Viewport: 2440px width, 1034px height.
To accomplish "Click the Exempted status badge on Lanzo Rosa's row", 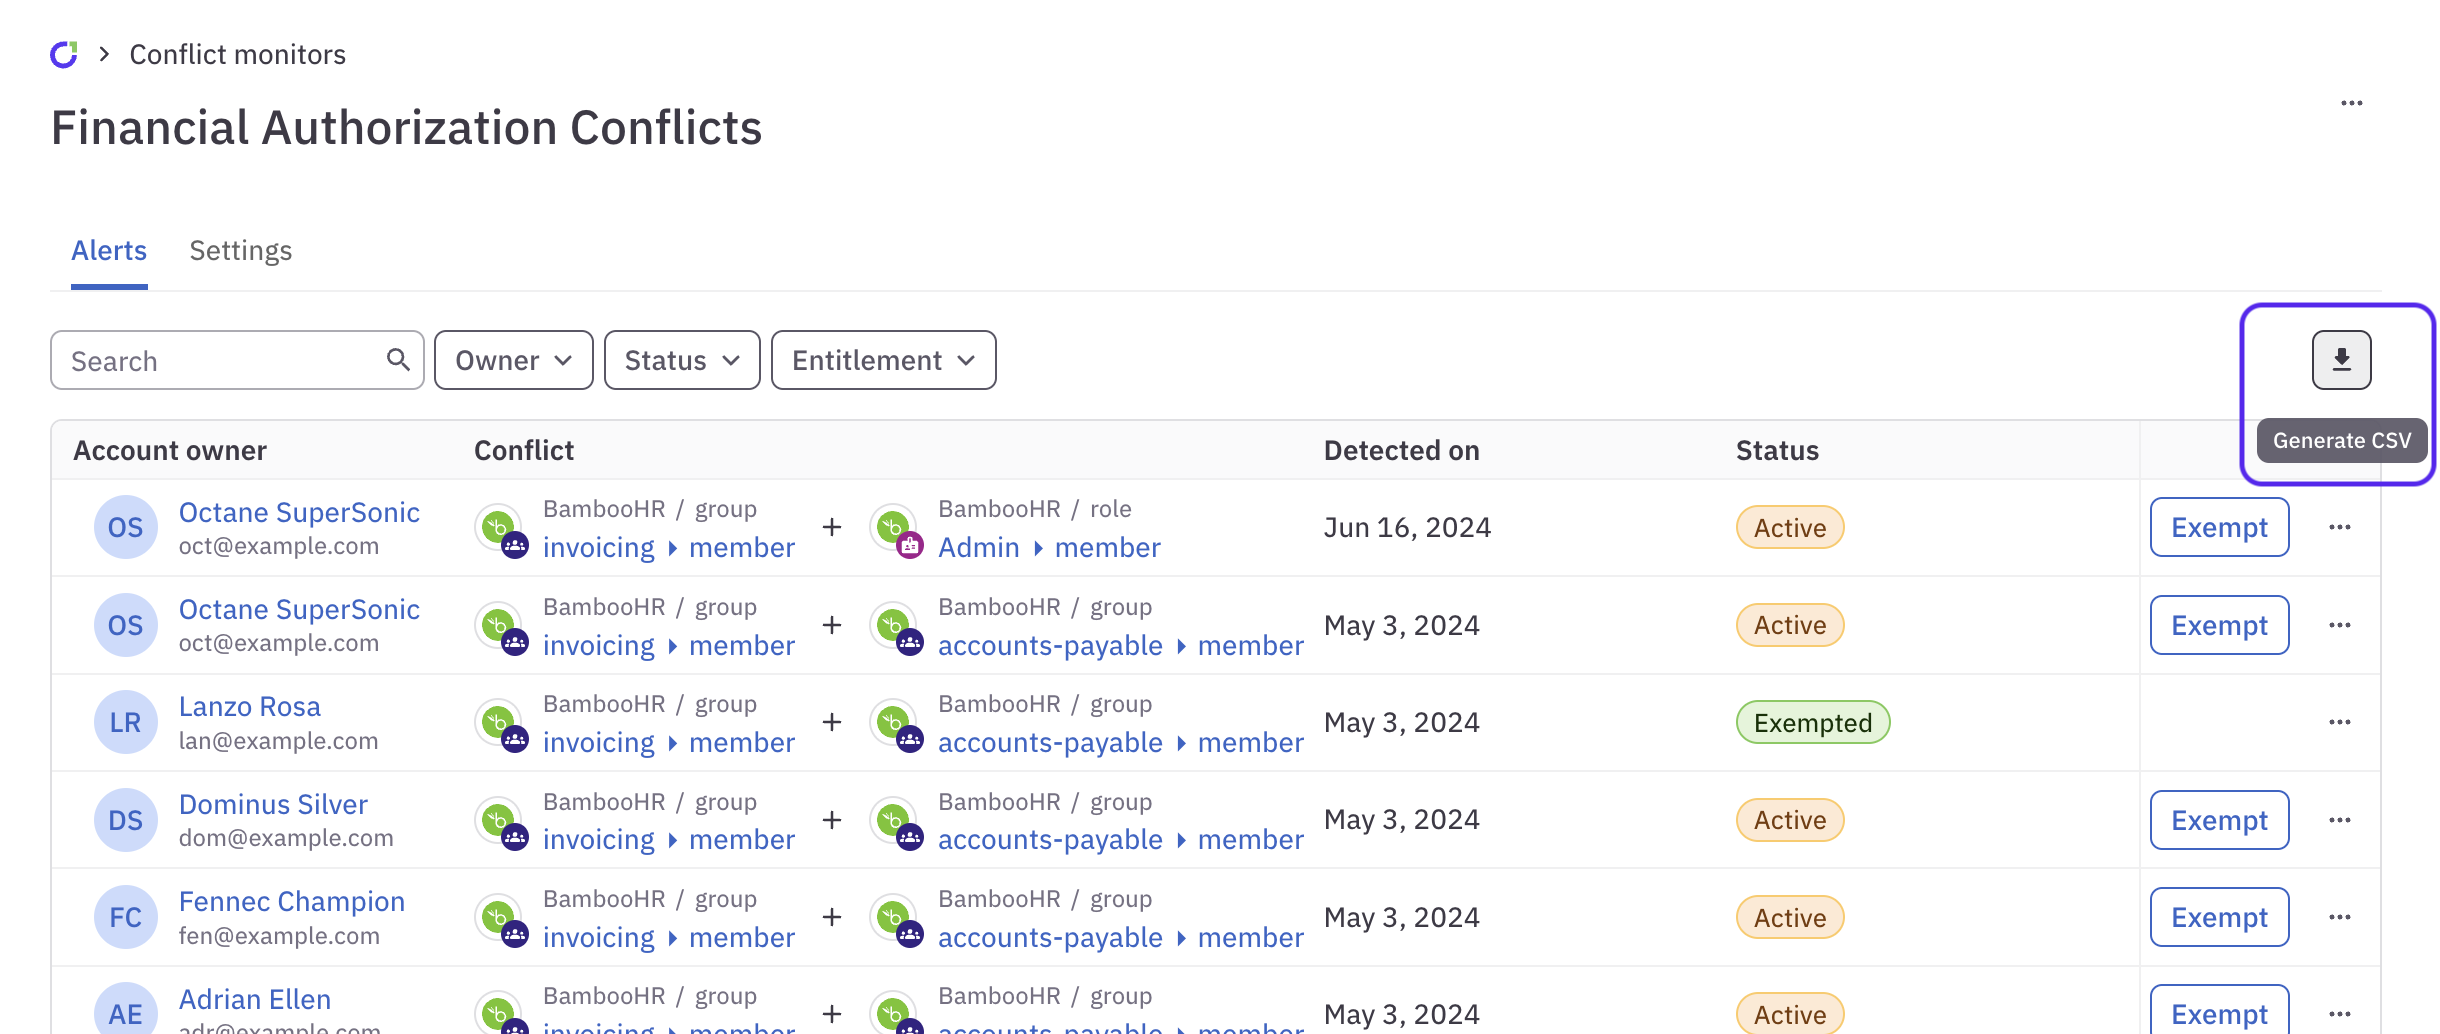I will pyautogui.click(x=1812, y=722).
